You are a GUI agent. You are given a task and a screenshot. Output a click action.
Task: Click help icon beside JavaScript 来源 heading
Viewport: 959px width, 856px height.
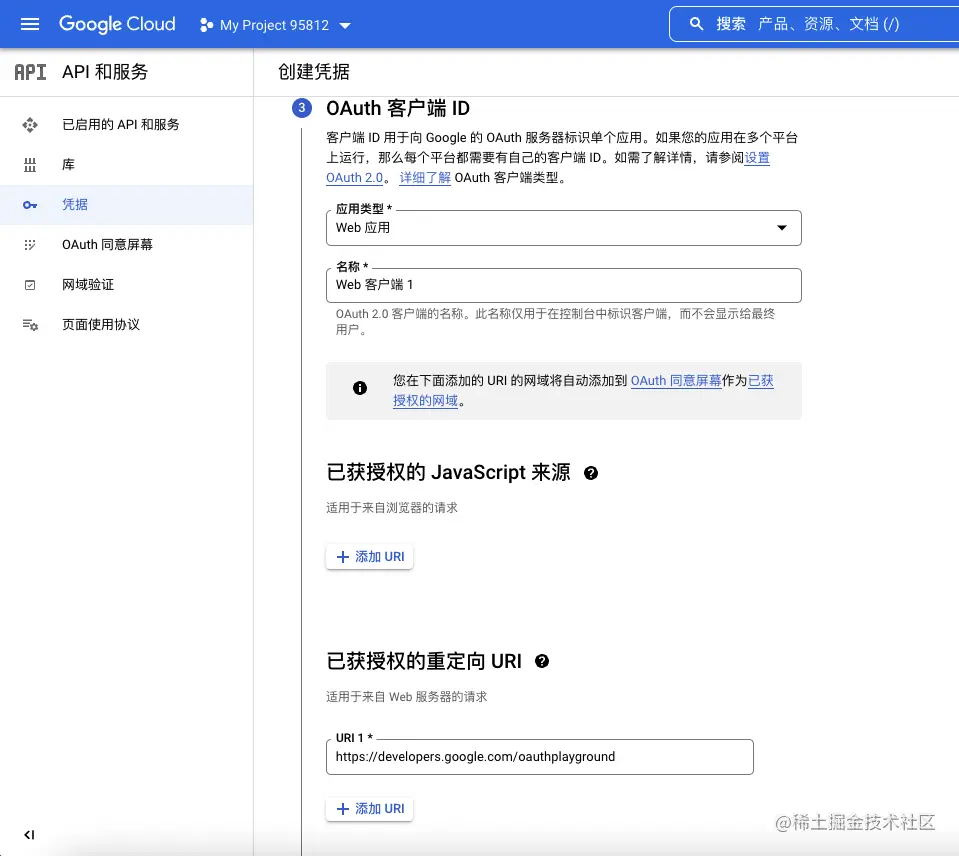point(591,473)
